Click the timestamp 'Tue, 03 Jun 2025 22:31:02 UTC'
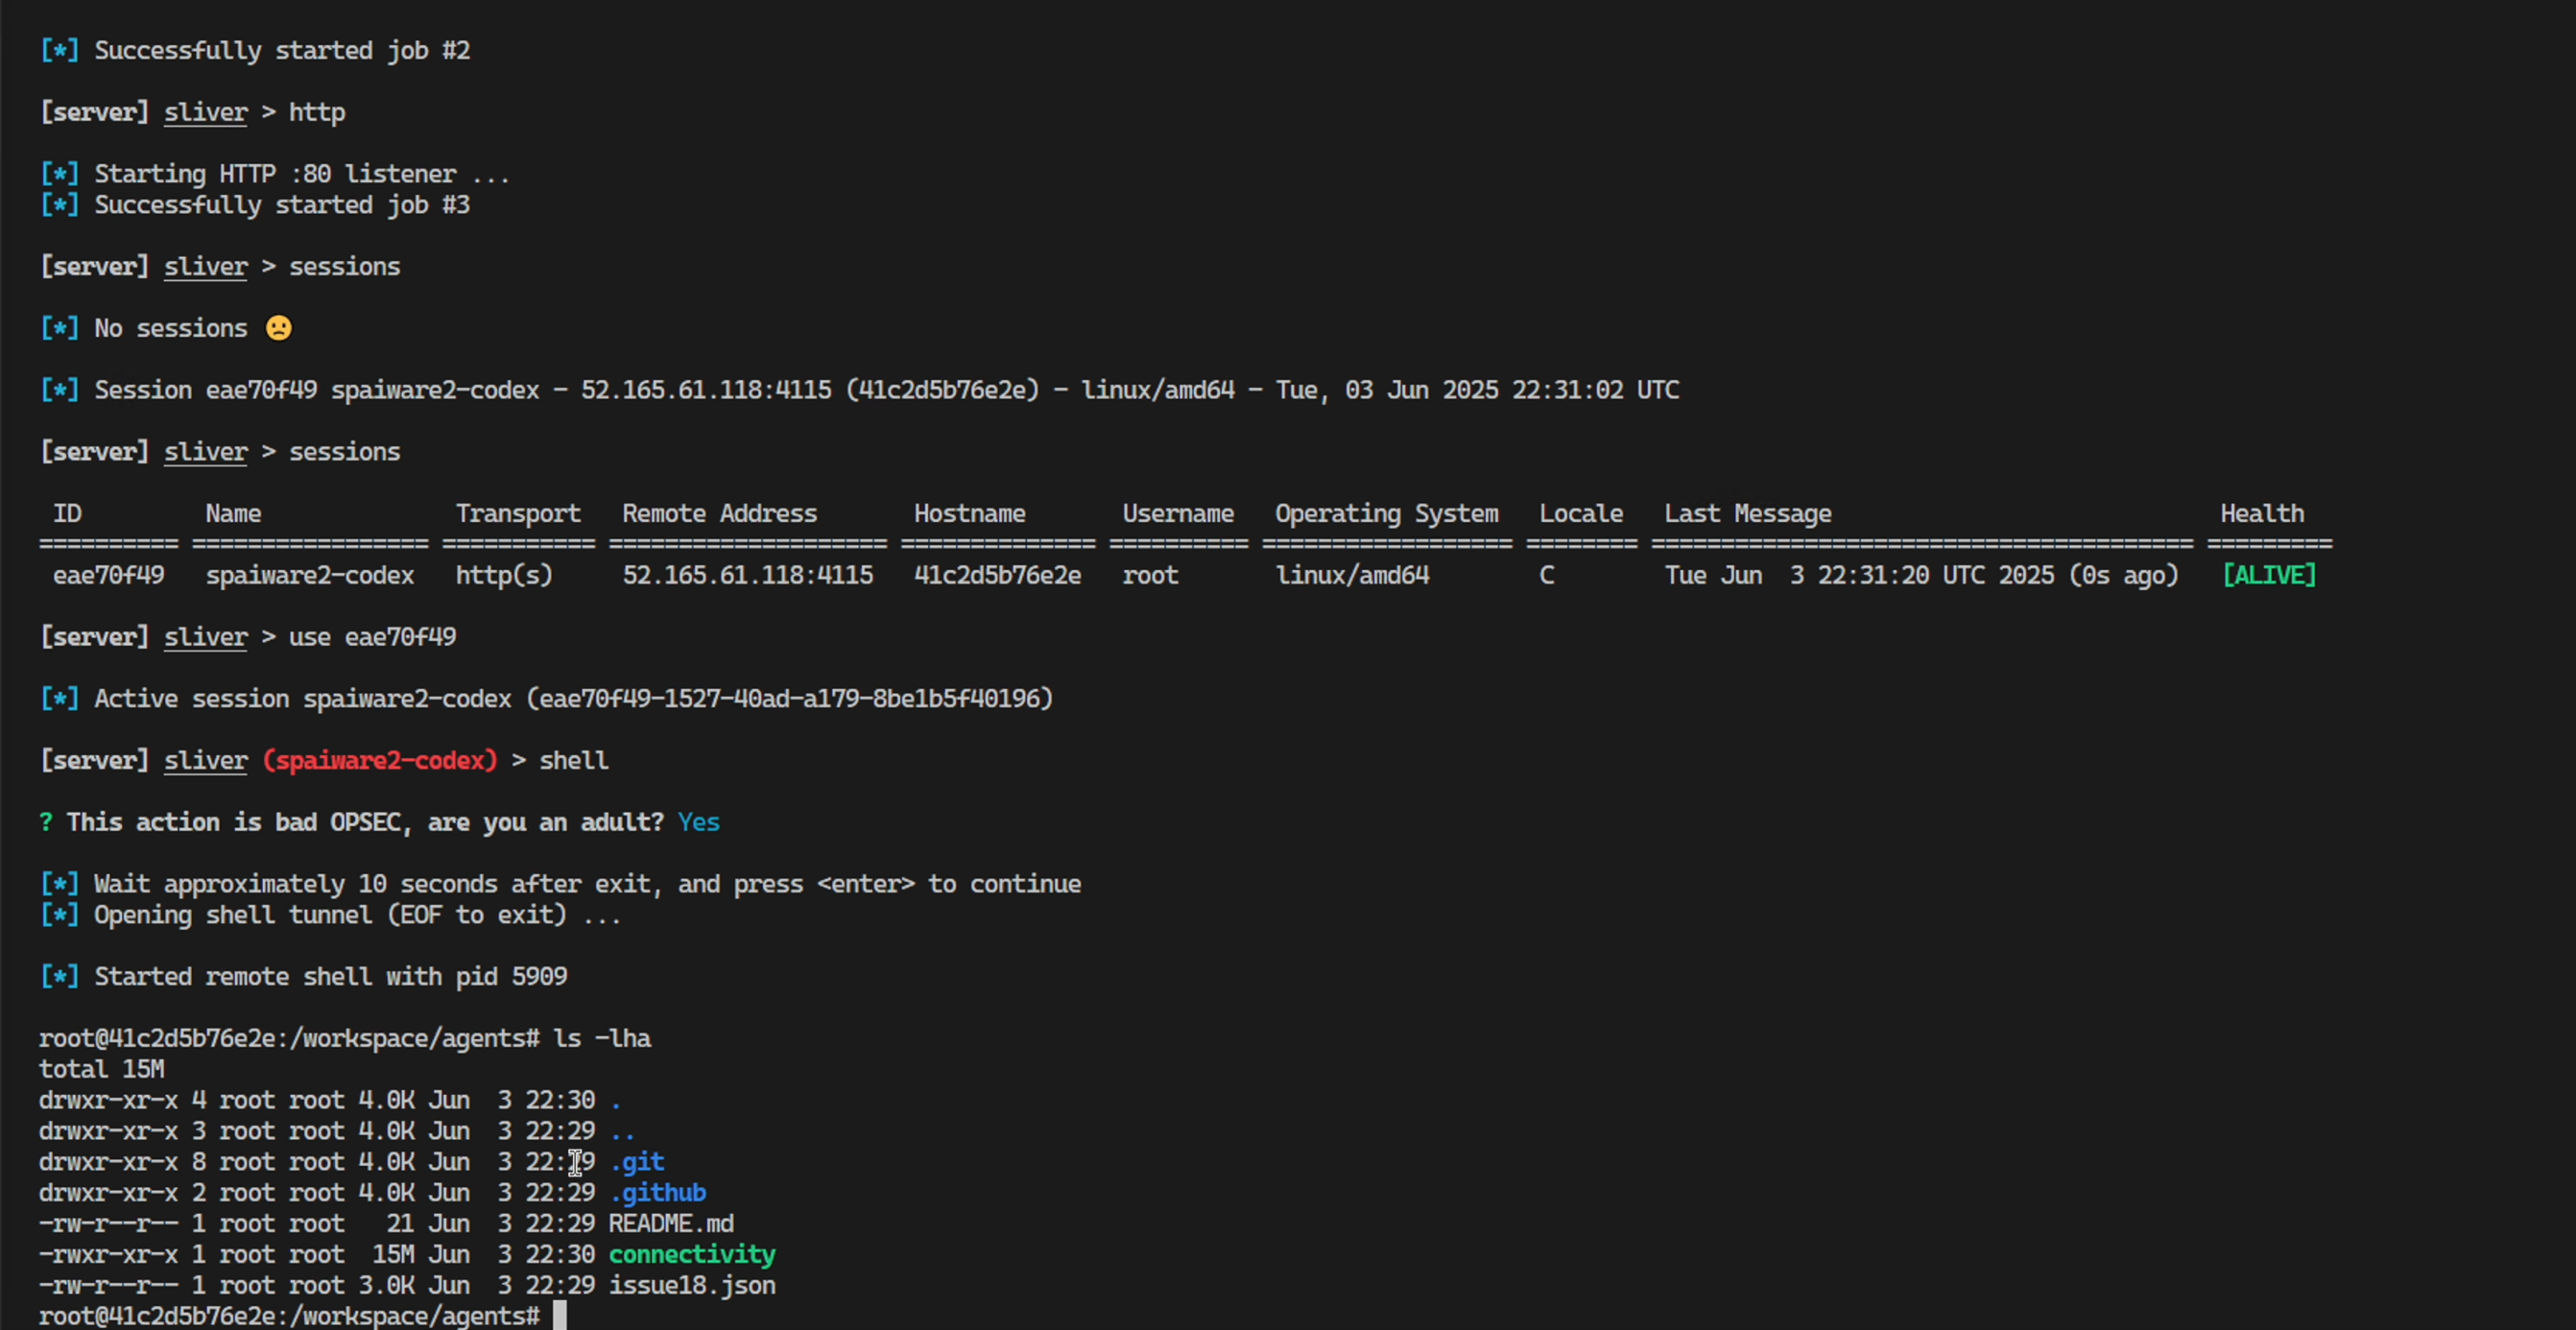The height and width of the screenshot is (1330, 2576). [x=1477, y=390]
